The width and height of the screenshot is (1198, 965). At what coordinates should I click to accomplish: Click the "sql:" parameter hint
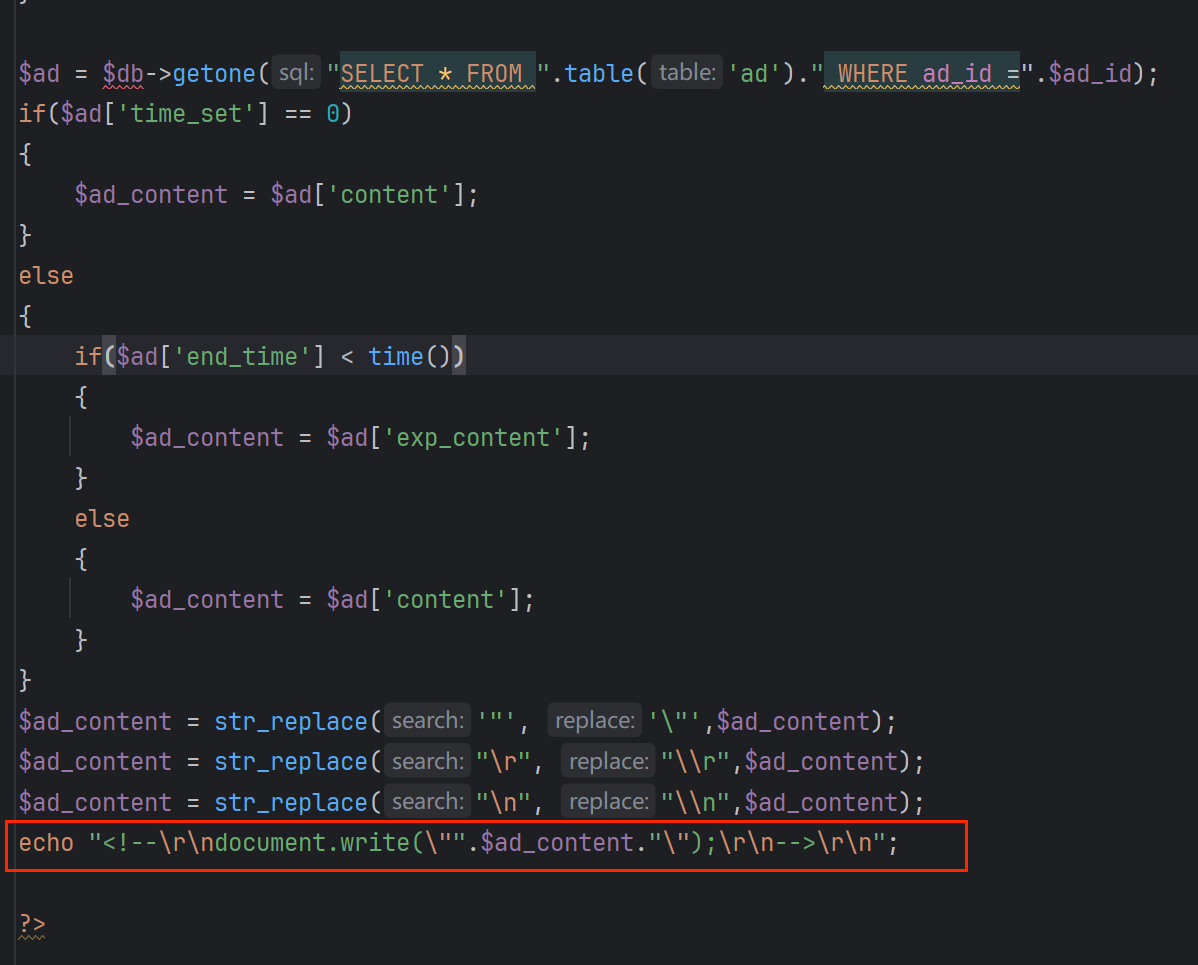tap(297, 73)
